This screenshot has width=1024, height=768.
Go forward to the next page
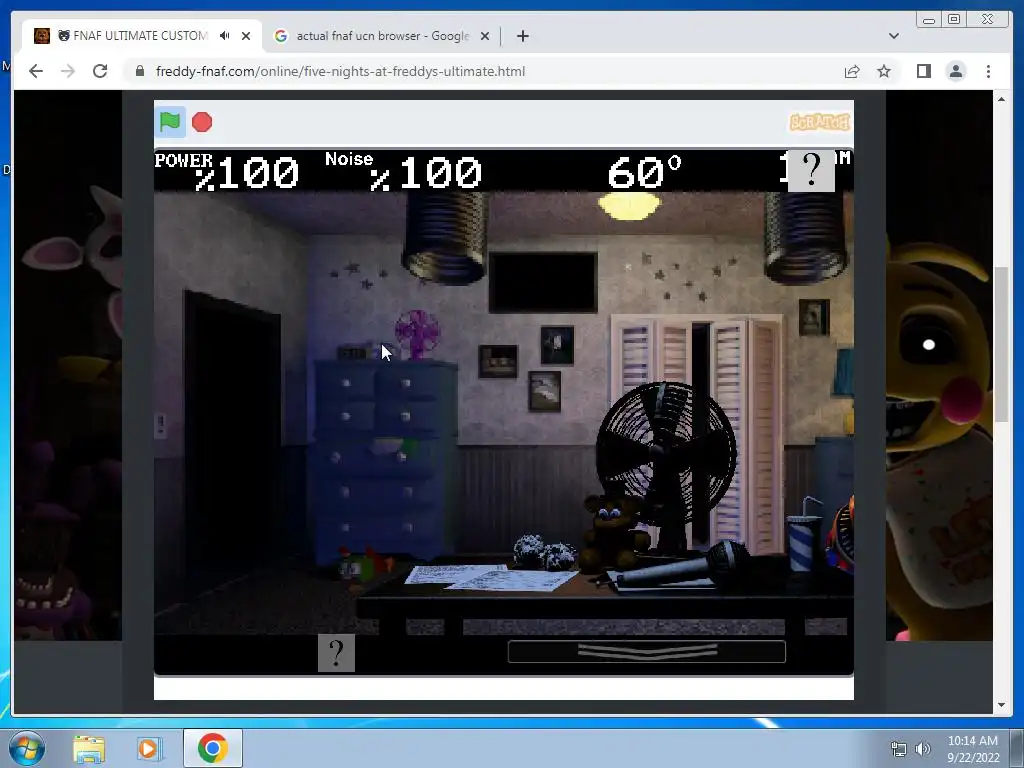[68, 71]
